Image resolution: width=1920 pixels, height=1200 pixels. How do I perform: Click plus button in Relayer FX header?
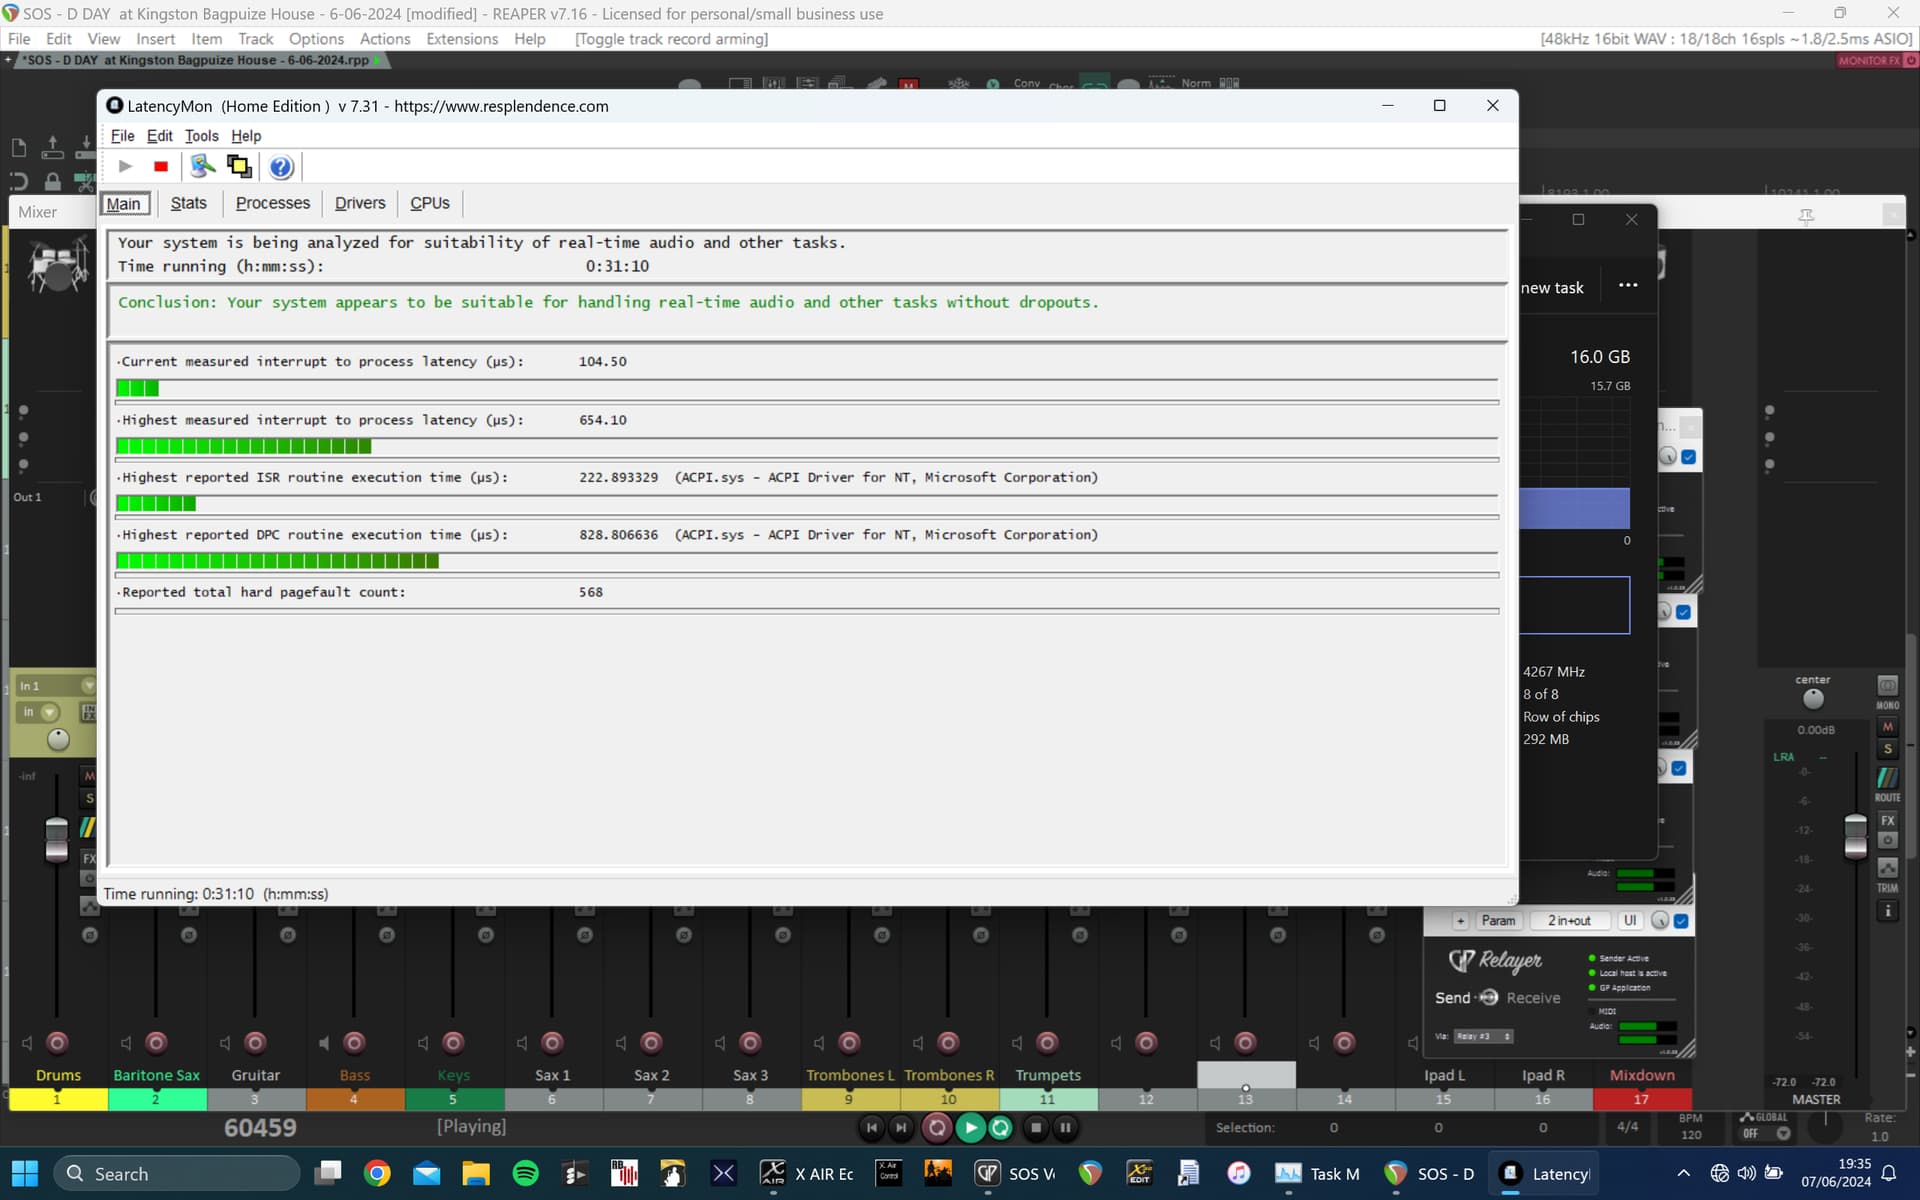1460,921
